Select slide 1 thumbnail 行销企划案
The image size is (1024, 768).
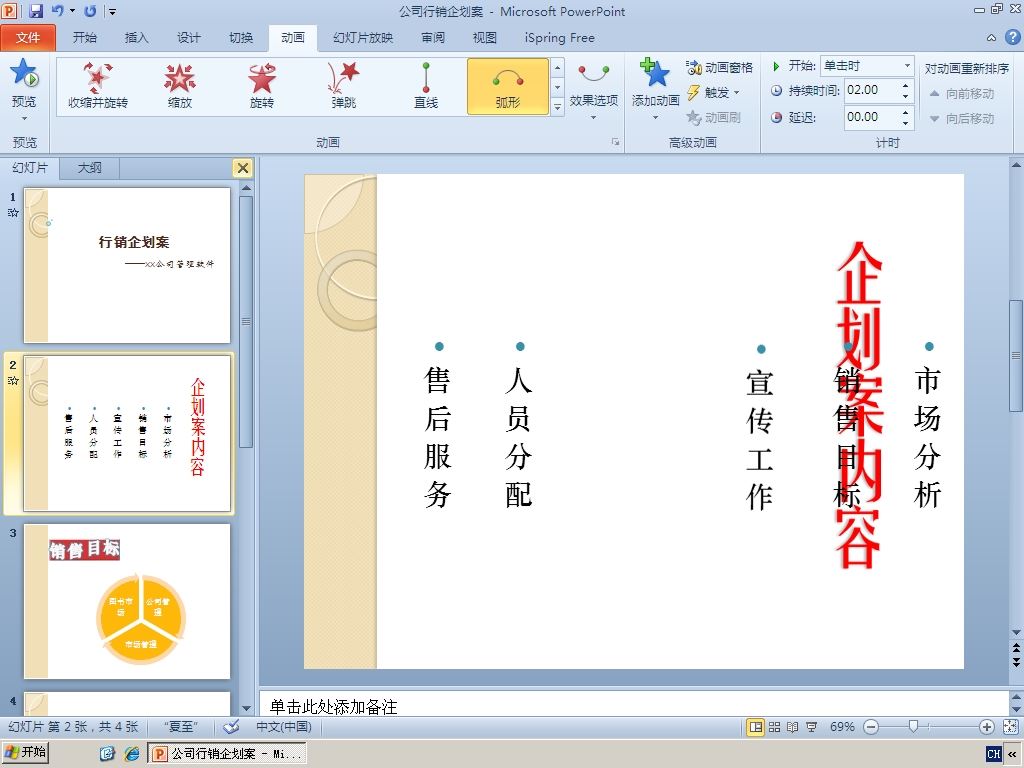click(127, 265)
